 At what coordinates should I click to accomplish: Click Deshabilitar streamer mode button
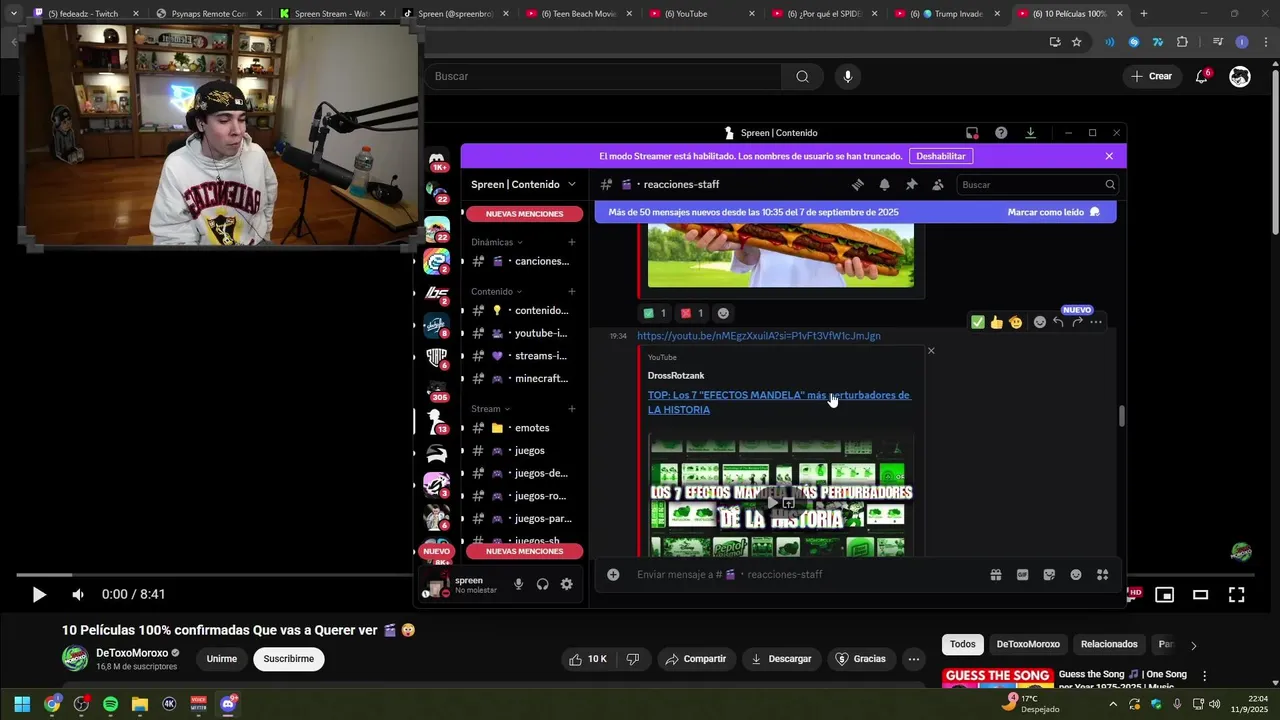pyautogui.click(x=941, y=156)
